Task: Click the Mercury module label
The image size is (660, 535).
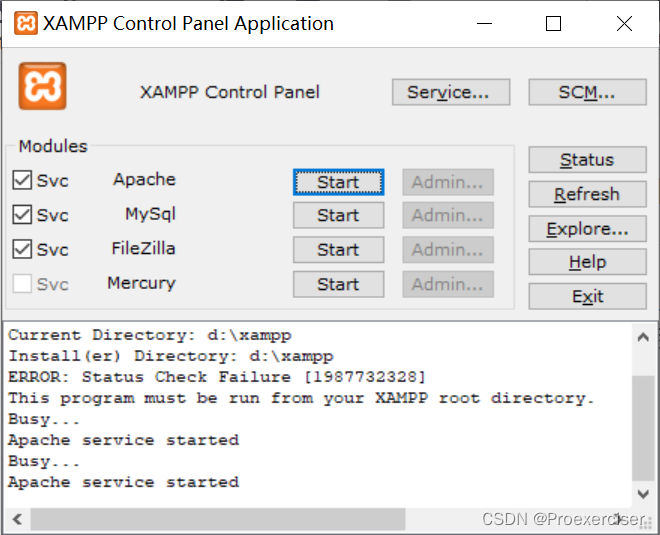Action: point(141,283)
